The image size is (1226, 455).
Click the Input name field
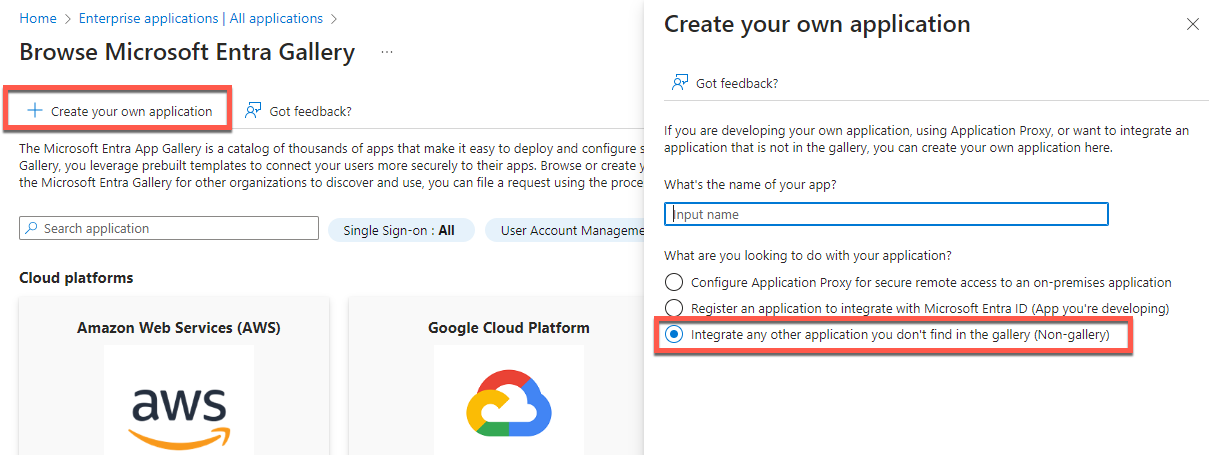[x=886, y=214]
